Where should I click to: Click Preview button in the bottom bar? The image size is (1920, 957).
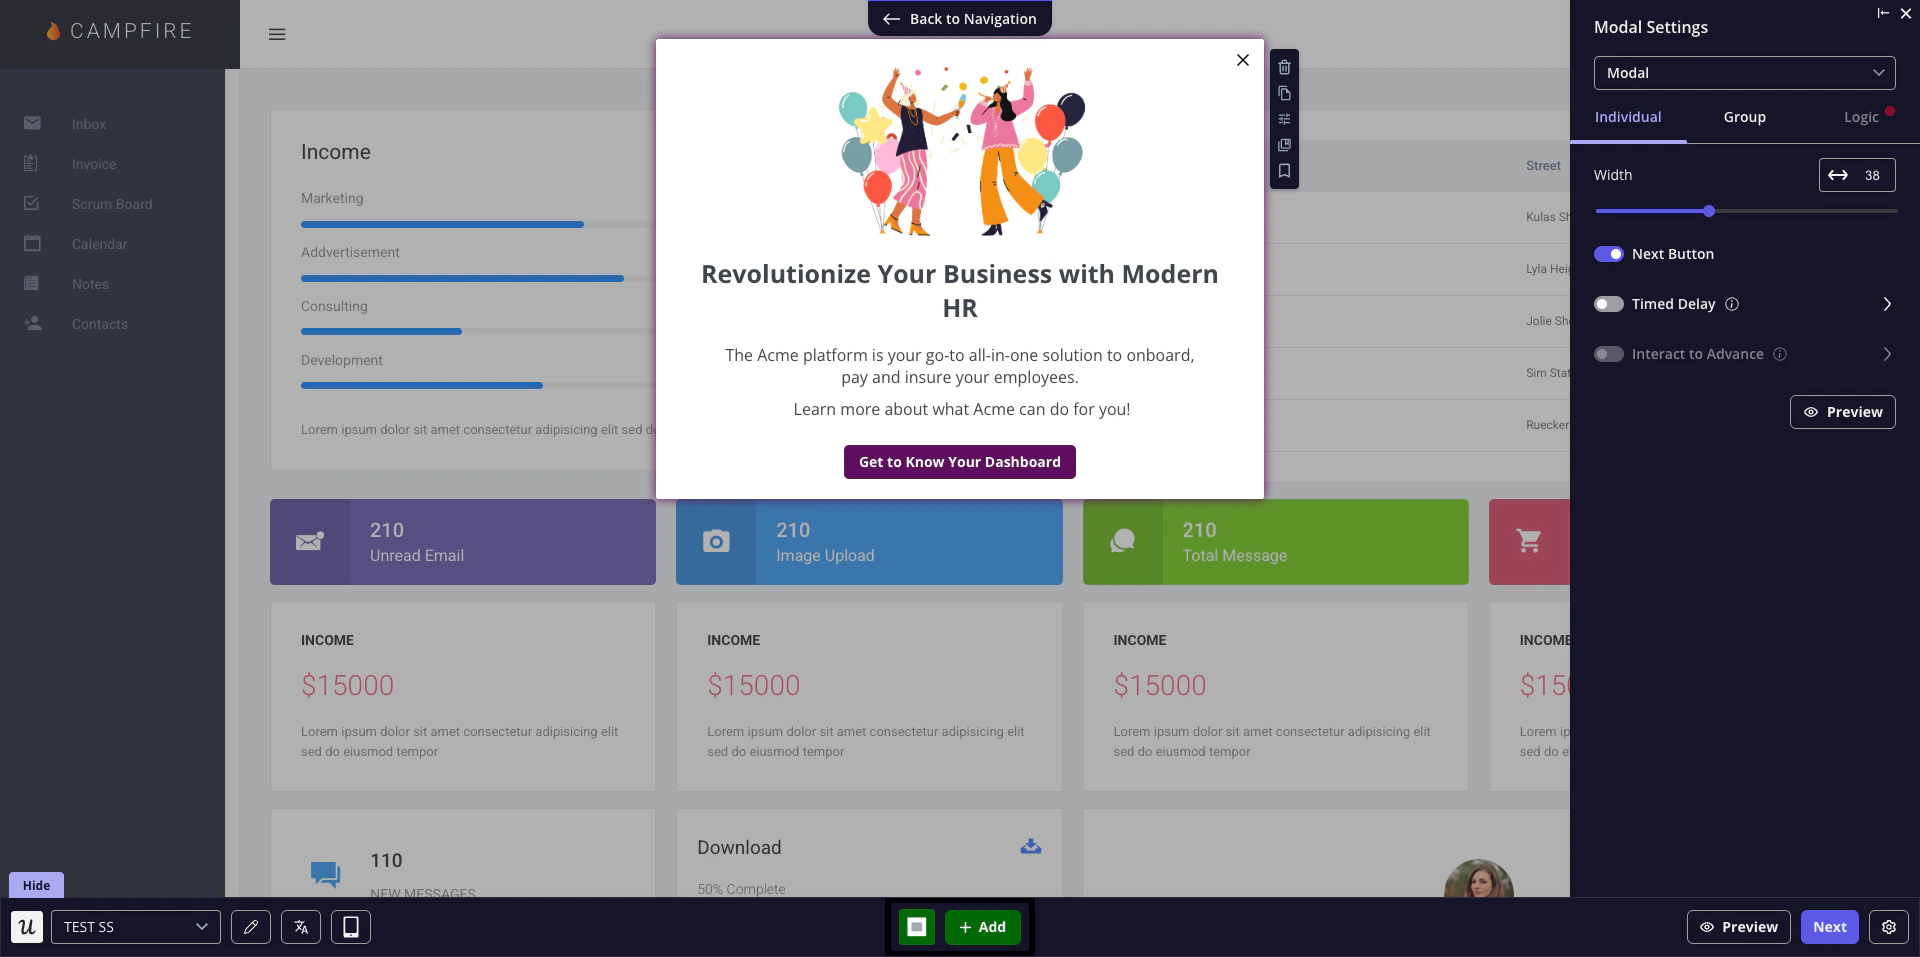click(x=1739, y=927)
